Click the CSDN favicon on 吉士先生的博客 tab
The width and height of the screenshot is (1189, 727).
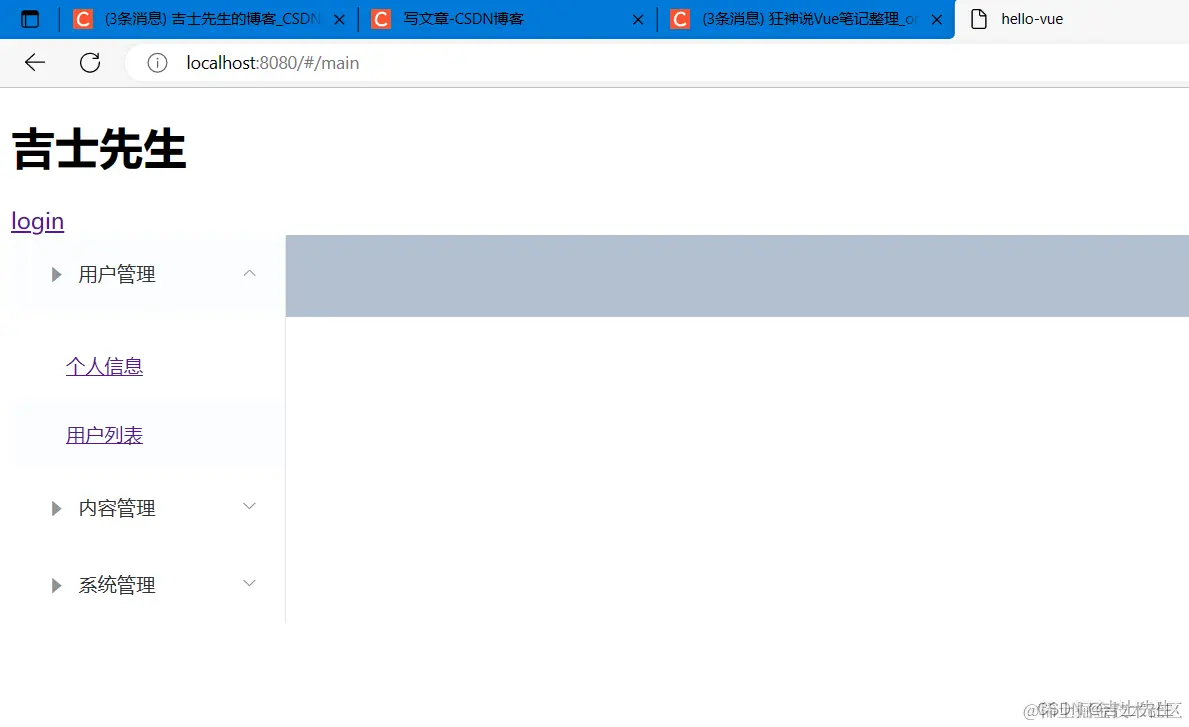click(83, 19)
